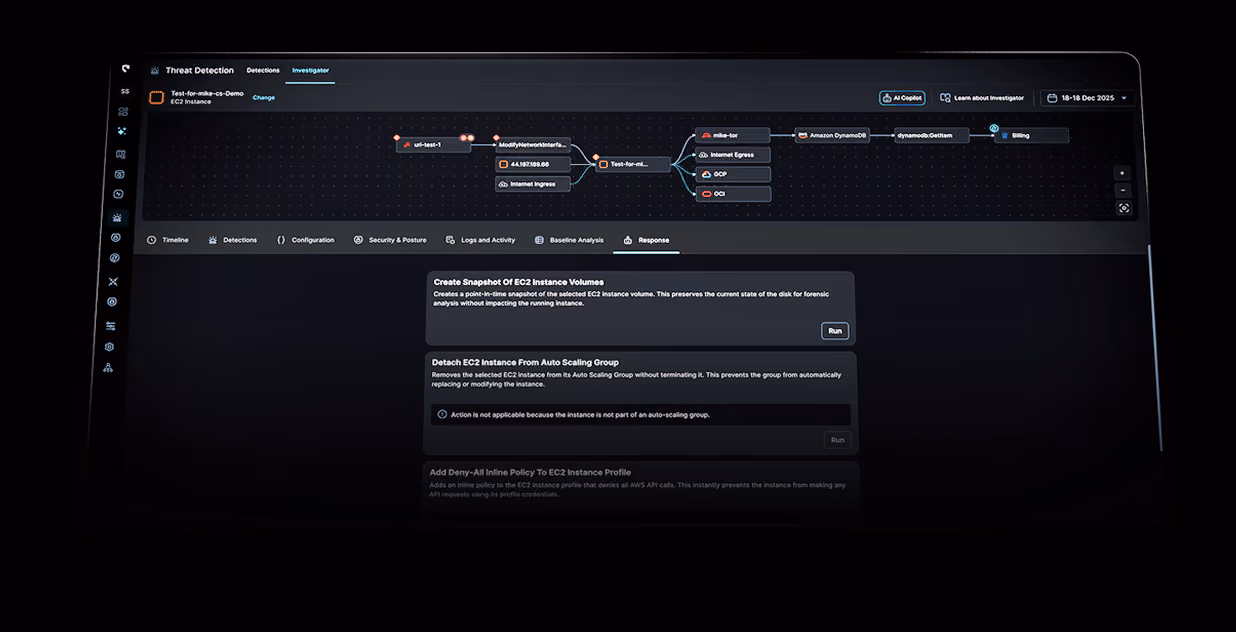Open the gear settings icon in the left sidebar
1236x632 pixels.
click(x=109, y=347)
